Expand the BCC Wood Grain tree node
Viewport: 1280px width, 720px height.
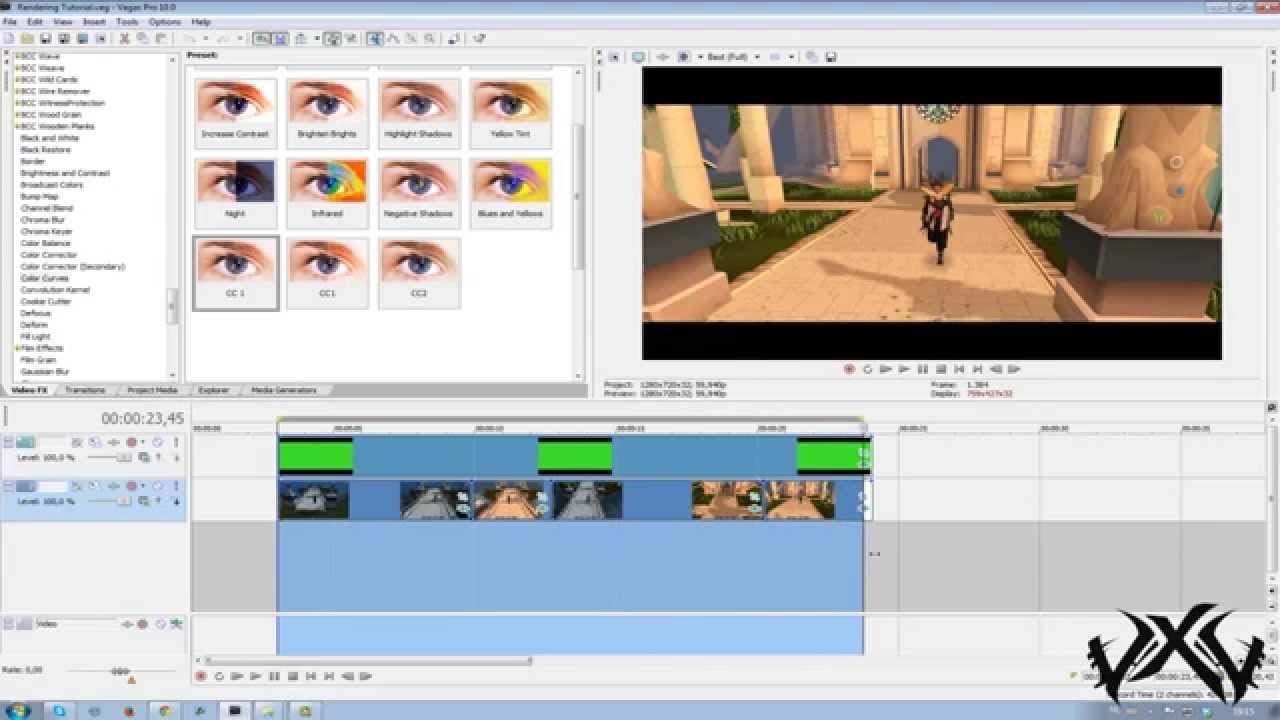(18, 115)
